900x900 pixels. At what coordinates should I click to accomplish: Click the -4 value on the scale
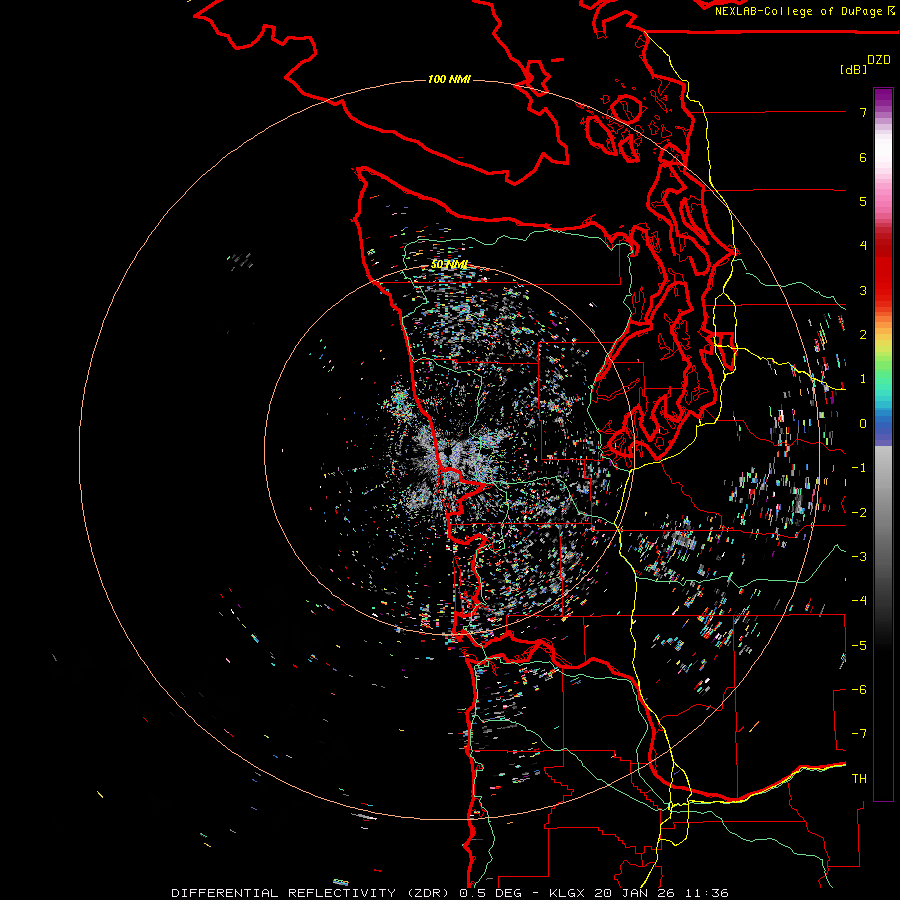[x=859, y=601]
